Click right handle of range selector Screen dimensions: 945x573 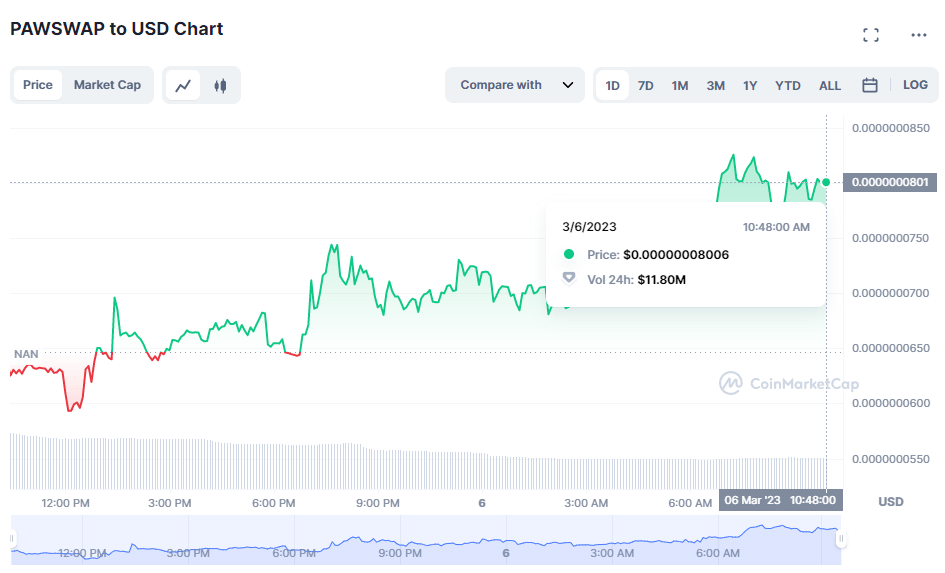pyautogui.click(x=841, y=539)
